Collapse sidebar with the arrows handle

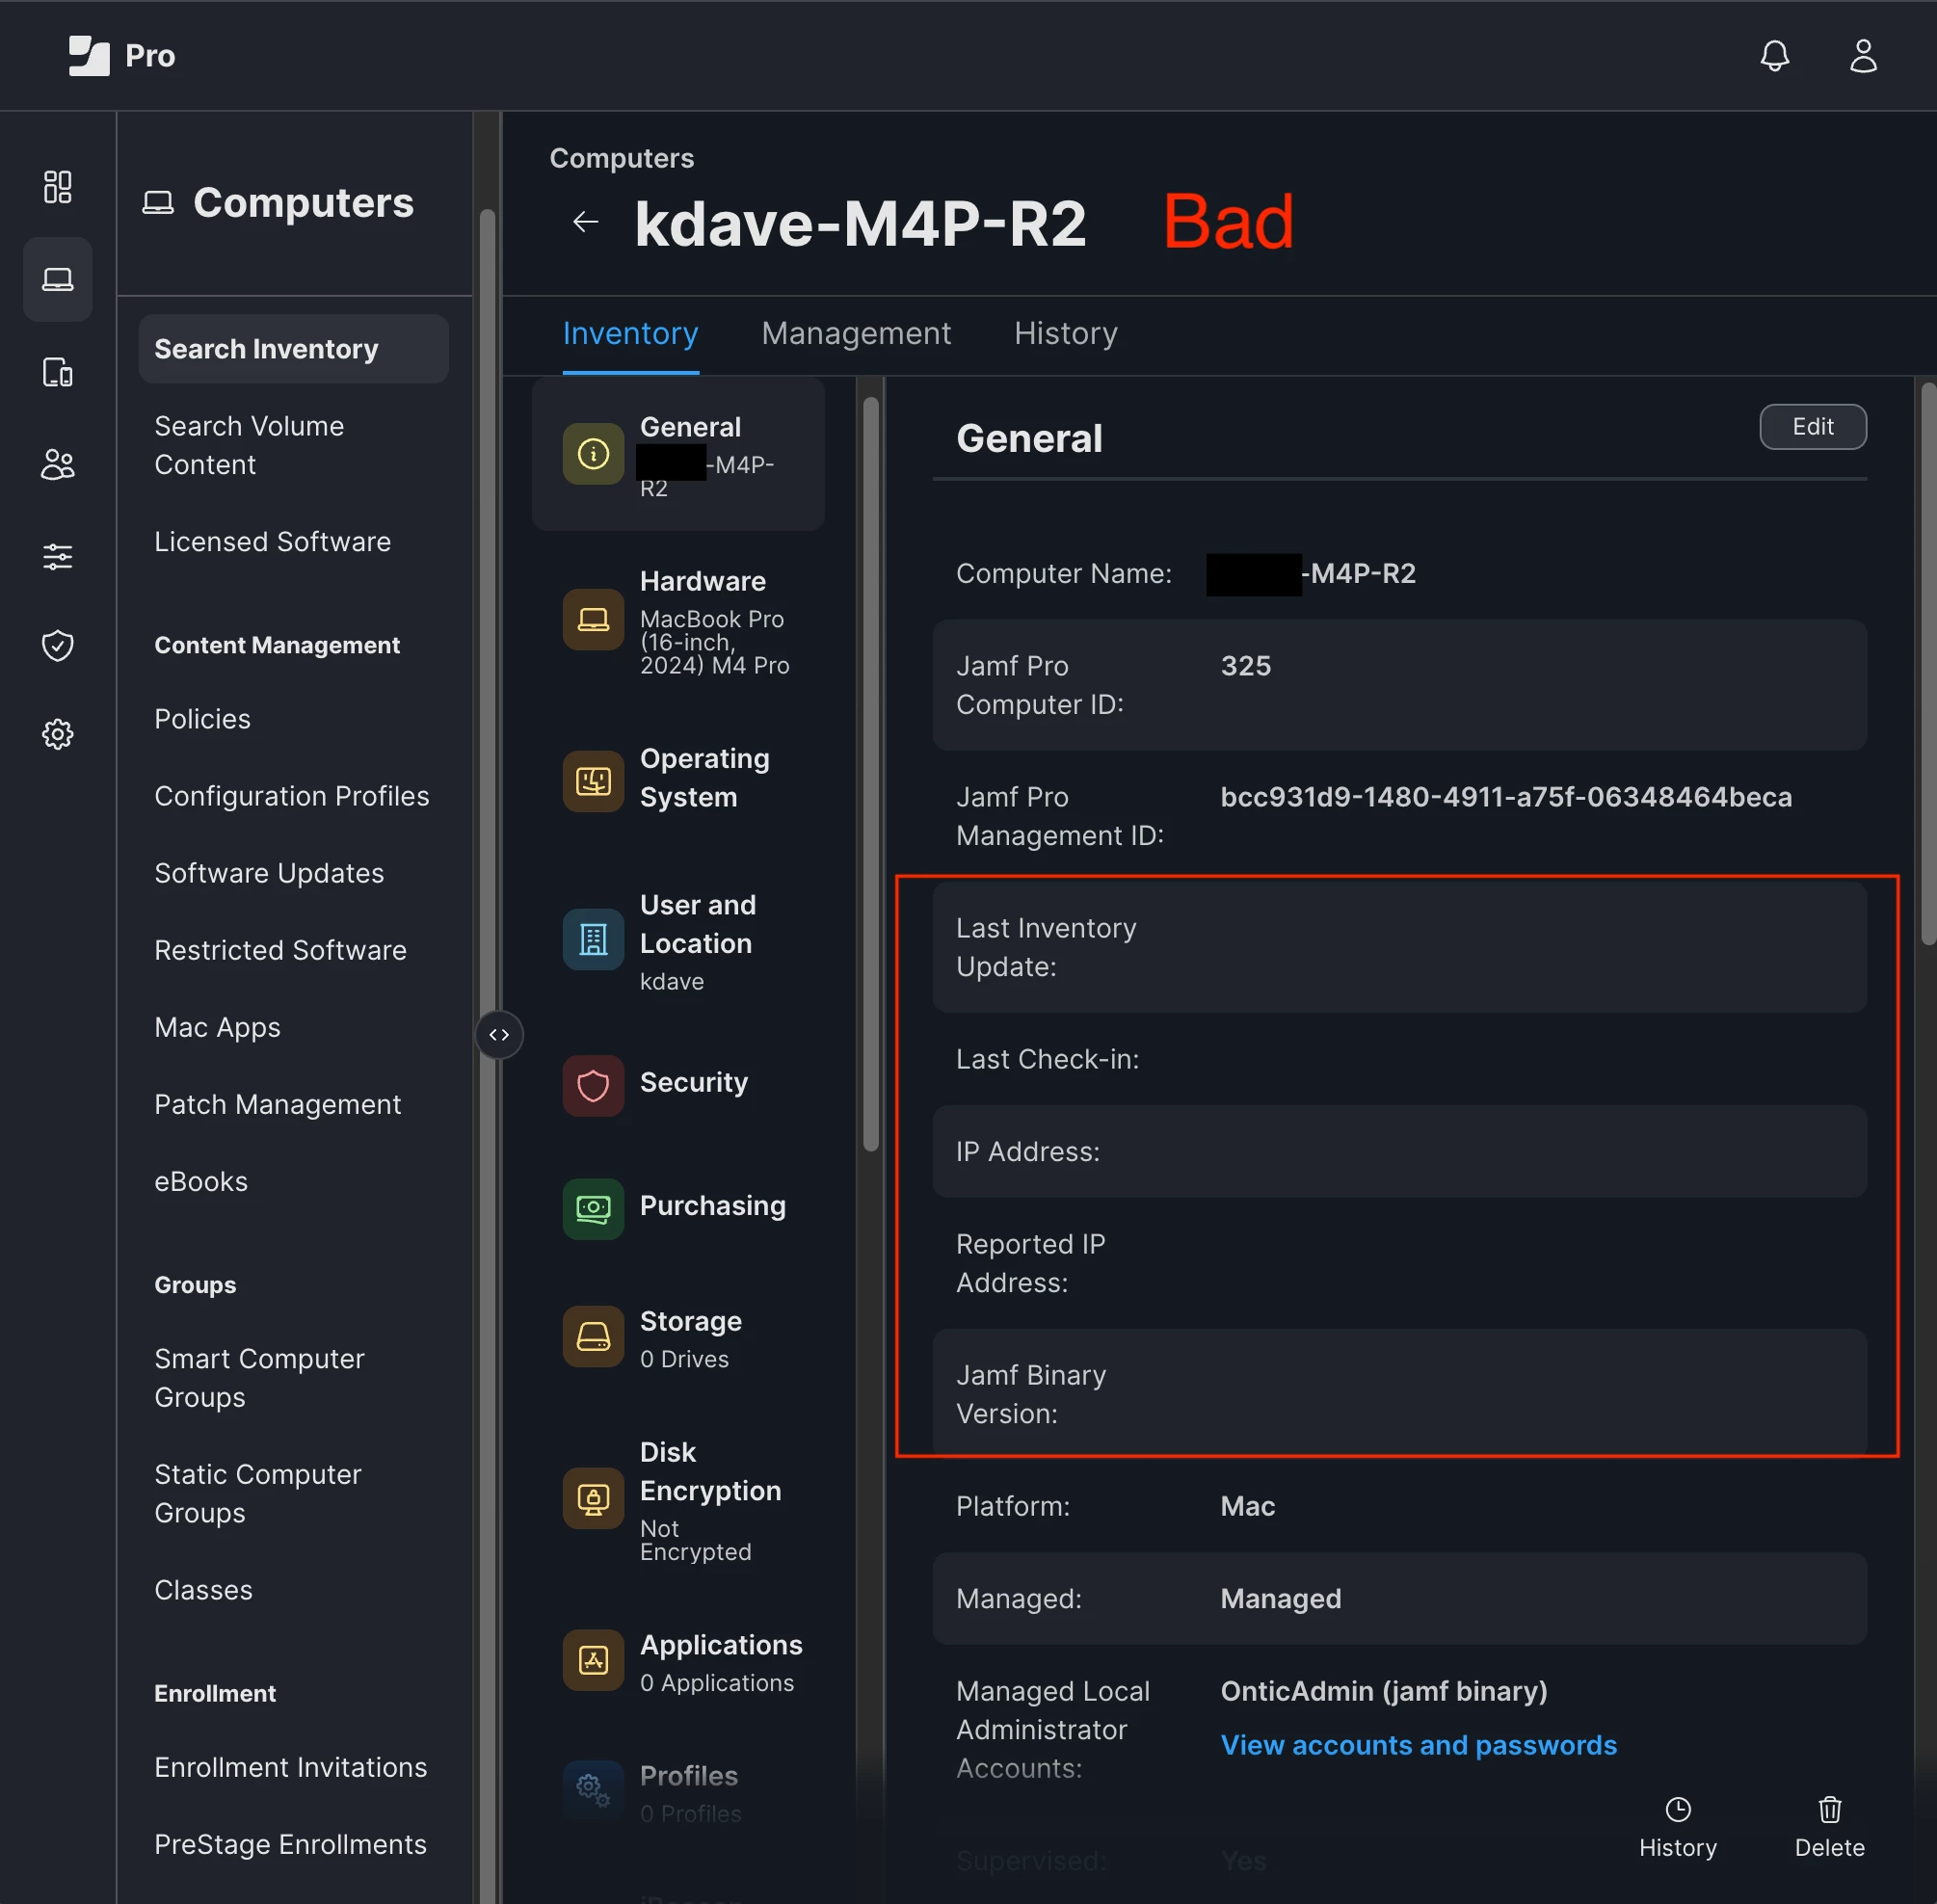(499, 1034)
